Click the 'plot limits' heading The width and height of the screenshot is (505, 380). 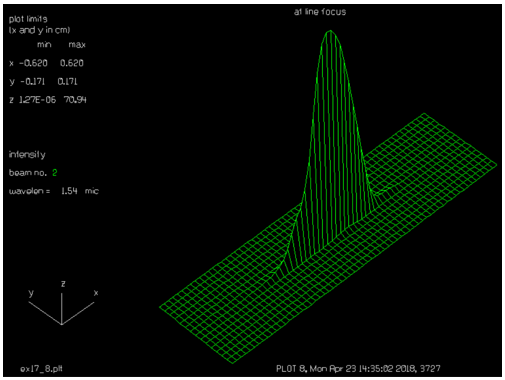coord(28,19)
